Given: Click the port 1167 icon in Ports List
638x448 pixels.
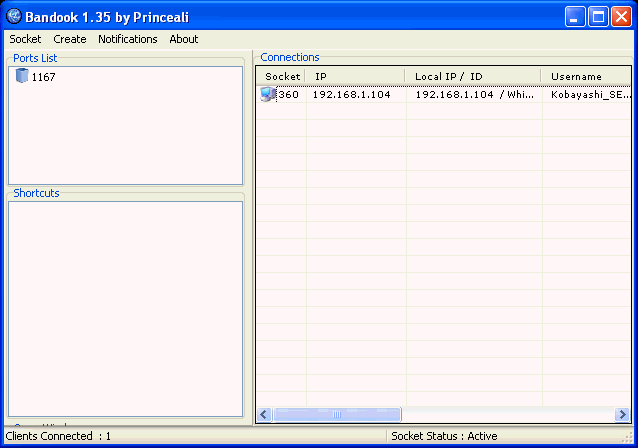Looking at the screenshot, I should [x=22, y=77].
